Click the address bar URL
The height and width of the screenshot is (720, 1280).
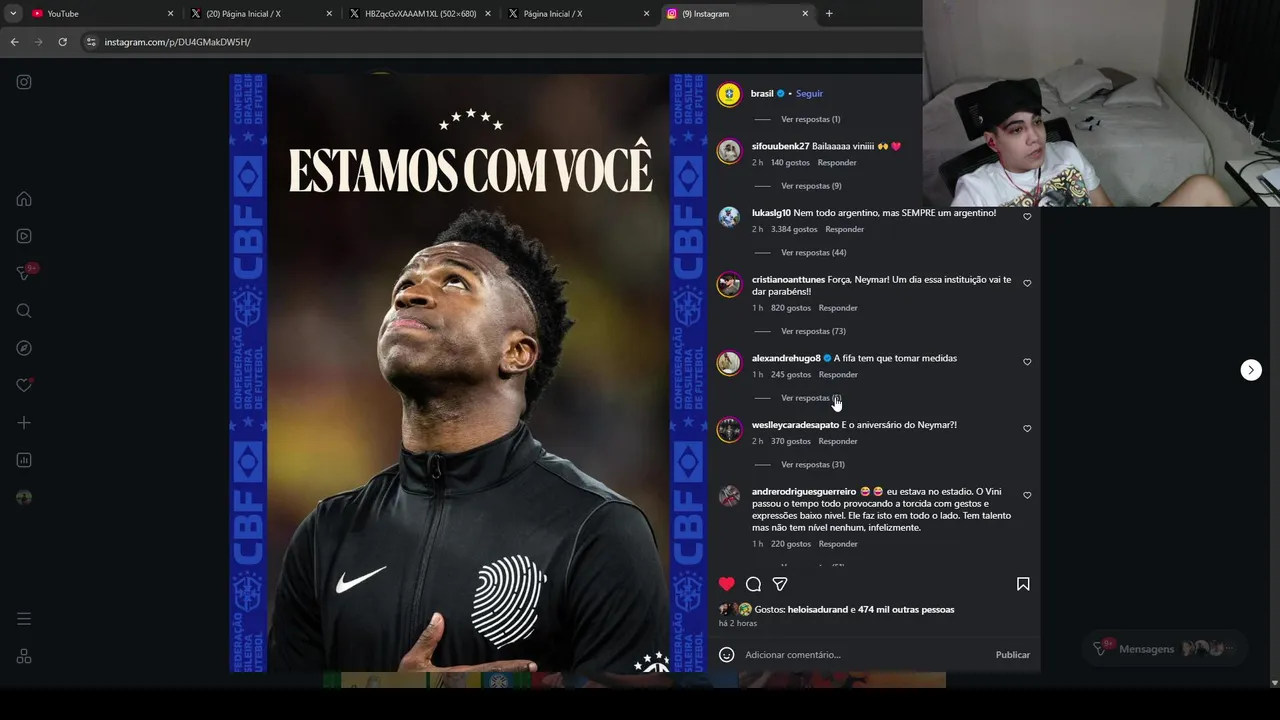(177, 42)
